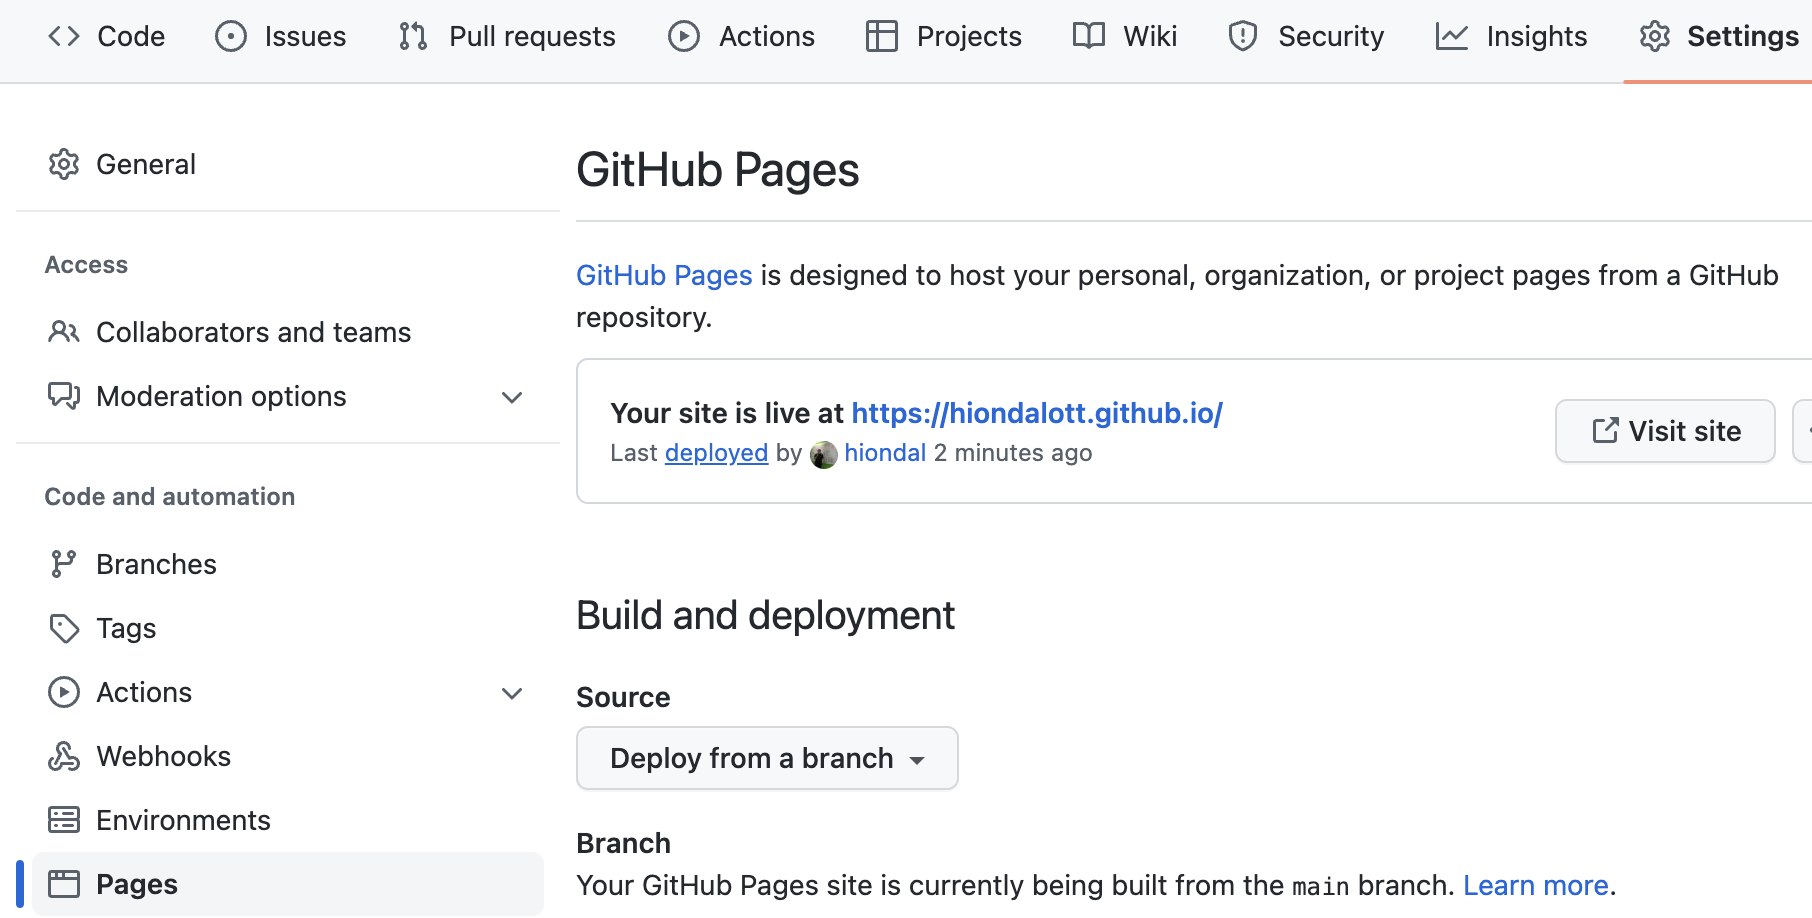Viewport: 1812px width, 918px height.
Task: Click the "2 minutes ago" deployment time text
Action: (1013, 453)
